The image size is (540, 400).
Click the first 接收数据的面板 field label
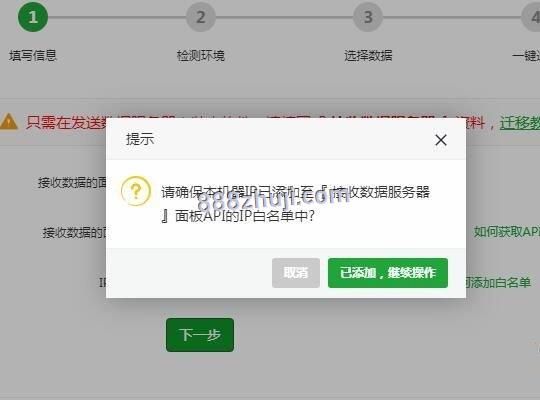pyautogui.click(x=72, y=183)
